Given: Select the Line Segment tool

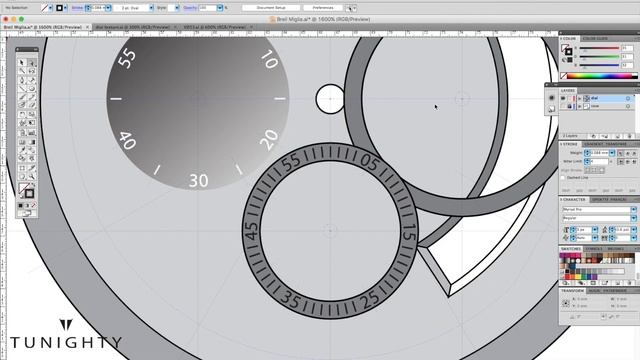Looking at the screenshot, I should (x=22, y=89).
